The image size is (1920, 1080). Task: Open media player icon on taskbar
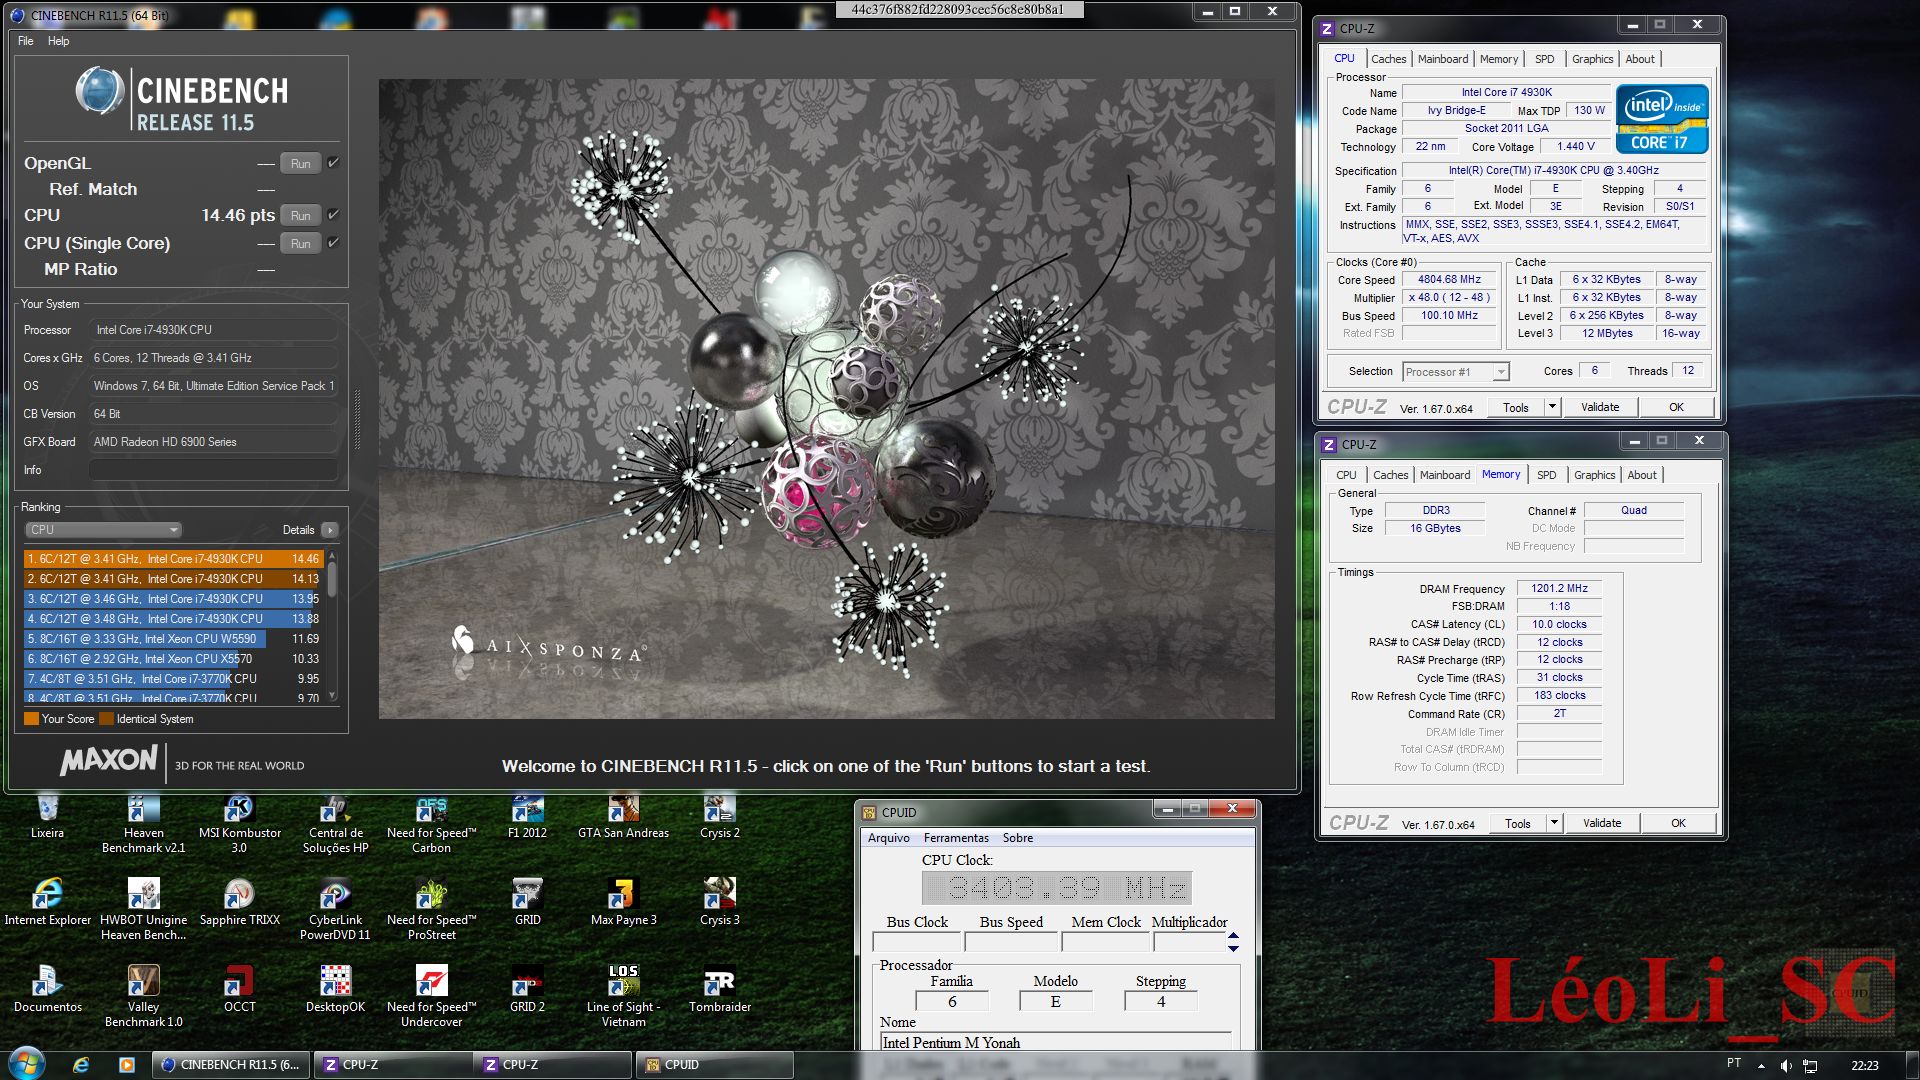(126, 1065)
